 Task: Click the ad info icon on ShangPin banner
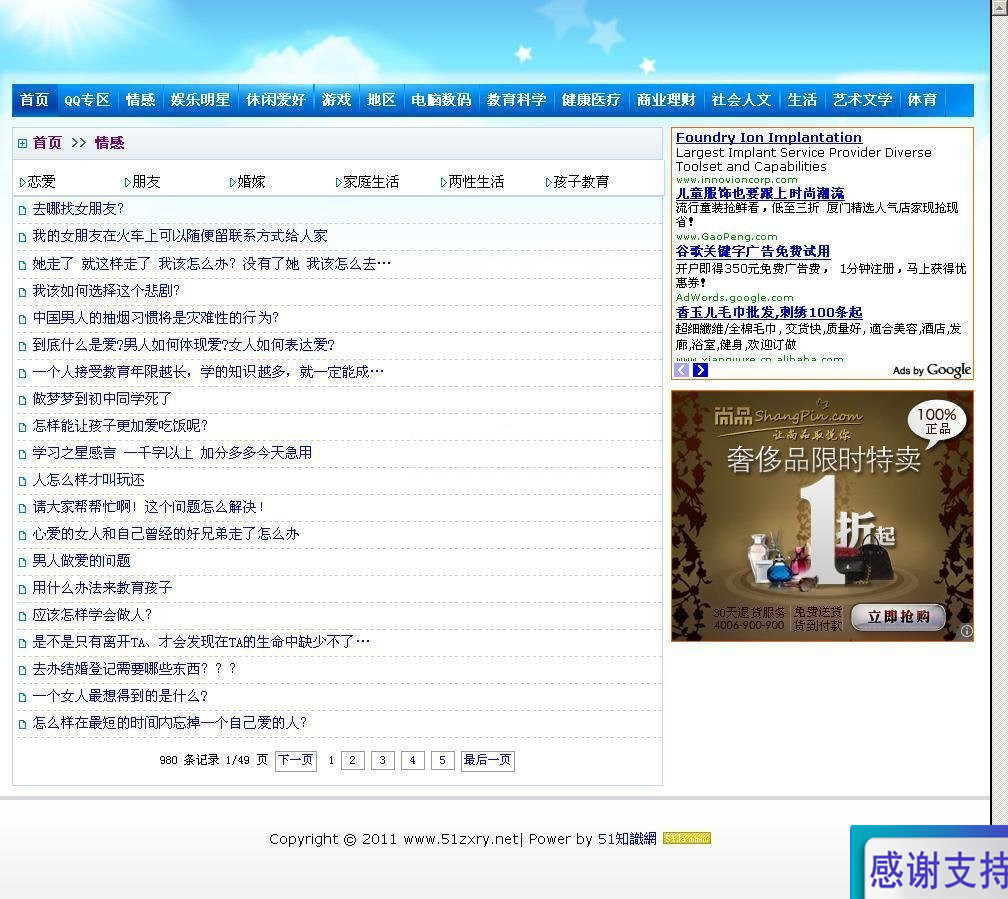point(966,631)
